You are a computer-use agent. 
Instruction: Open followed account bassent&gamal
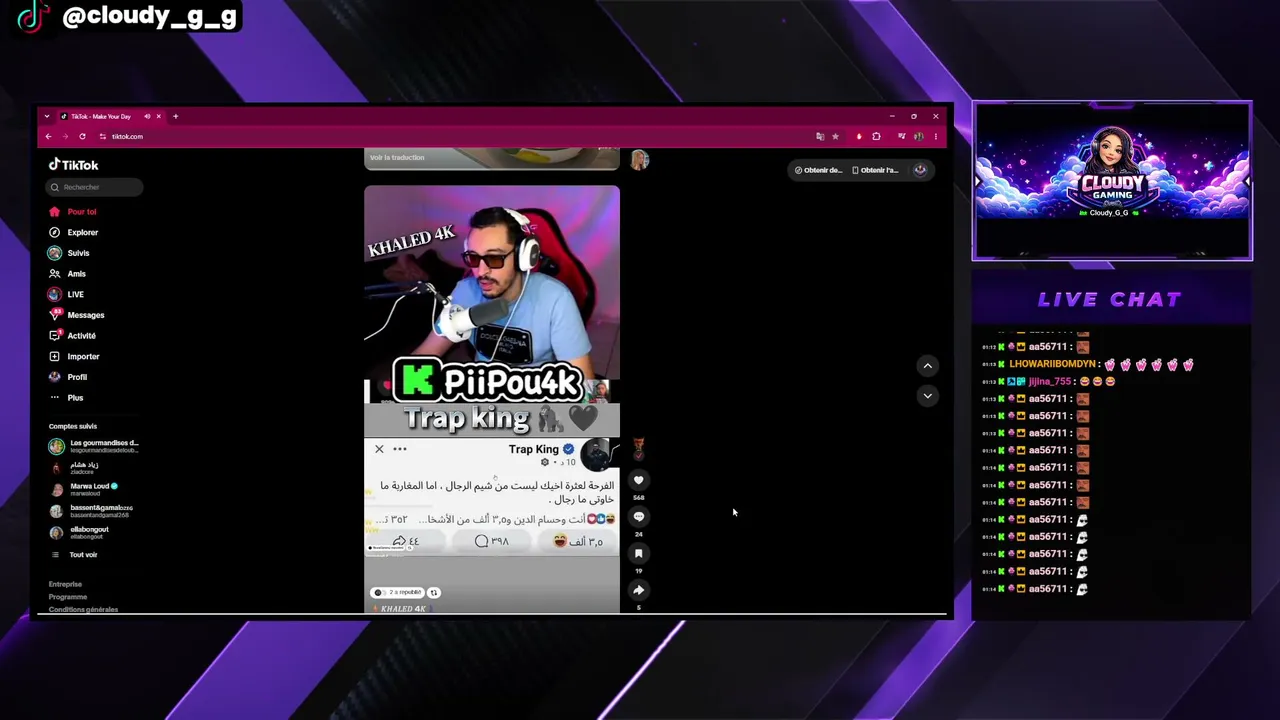(91, 511)
